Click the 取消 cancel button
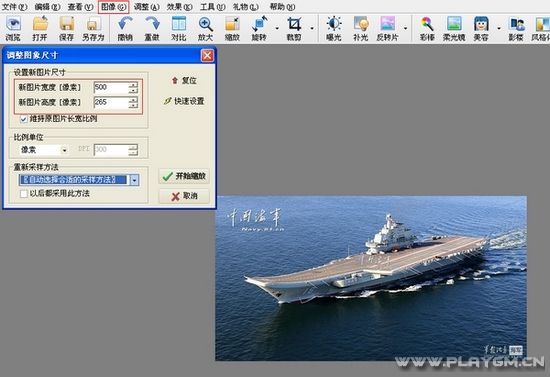 coord(184,196)
